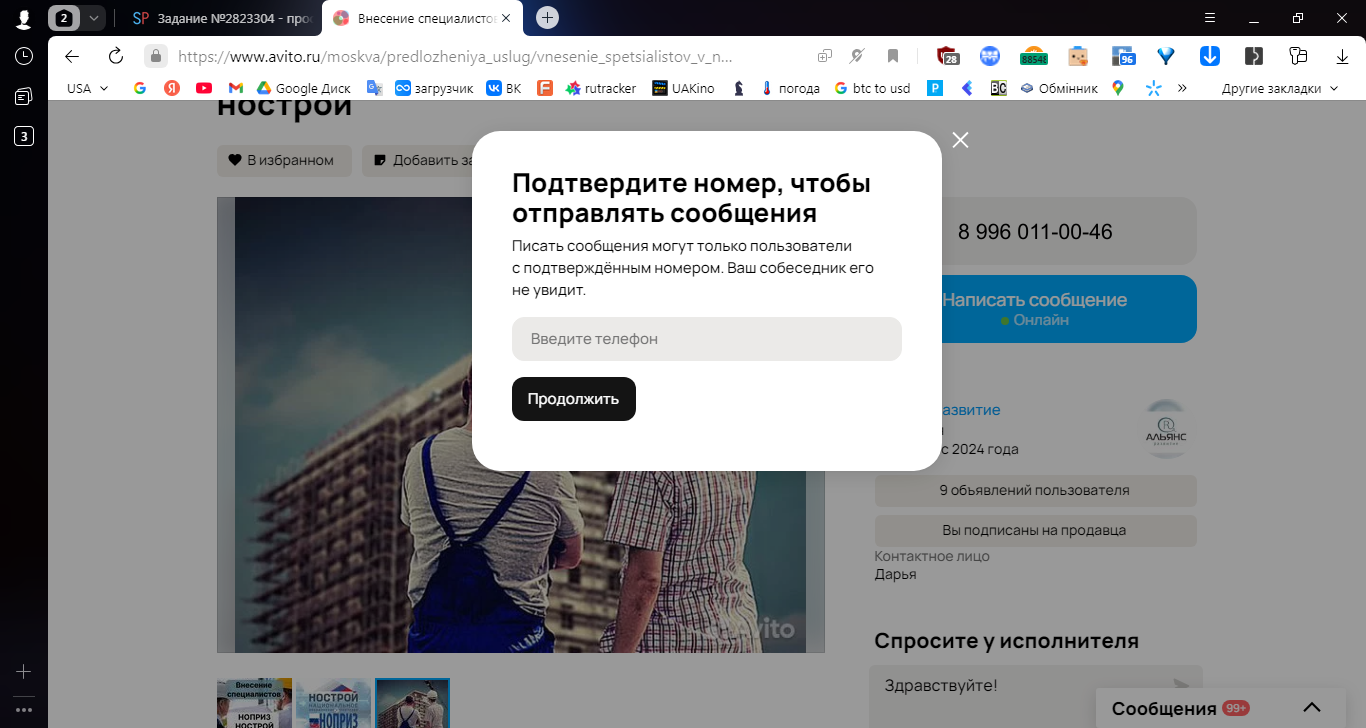Click the 'Введите телефон' phone input field
The image size is (1366, 728).
point(707,339)
